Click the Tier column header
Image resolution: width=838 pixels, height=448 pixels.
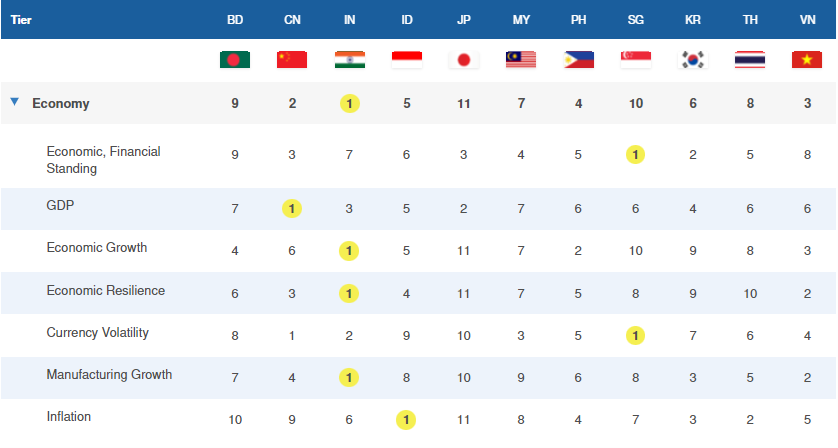[22, 19]
